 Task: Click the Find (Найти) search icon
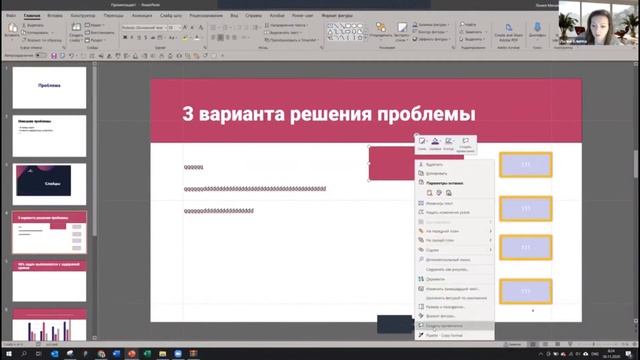point(462,24)
